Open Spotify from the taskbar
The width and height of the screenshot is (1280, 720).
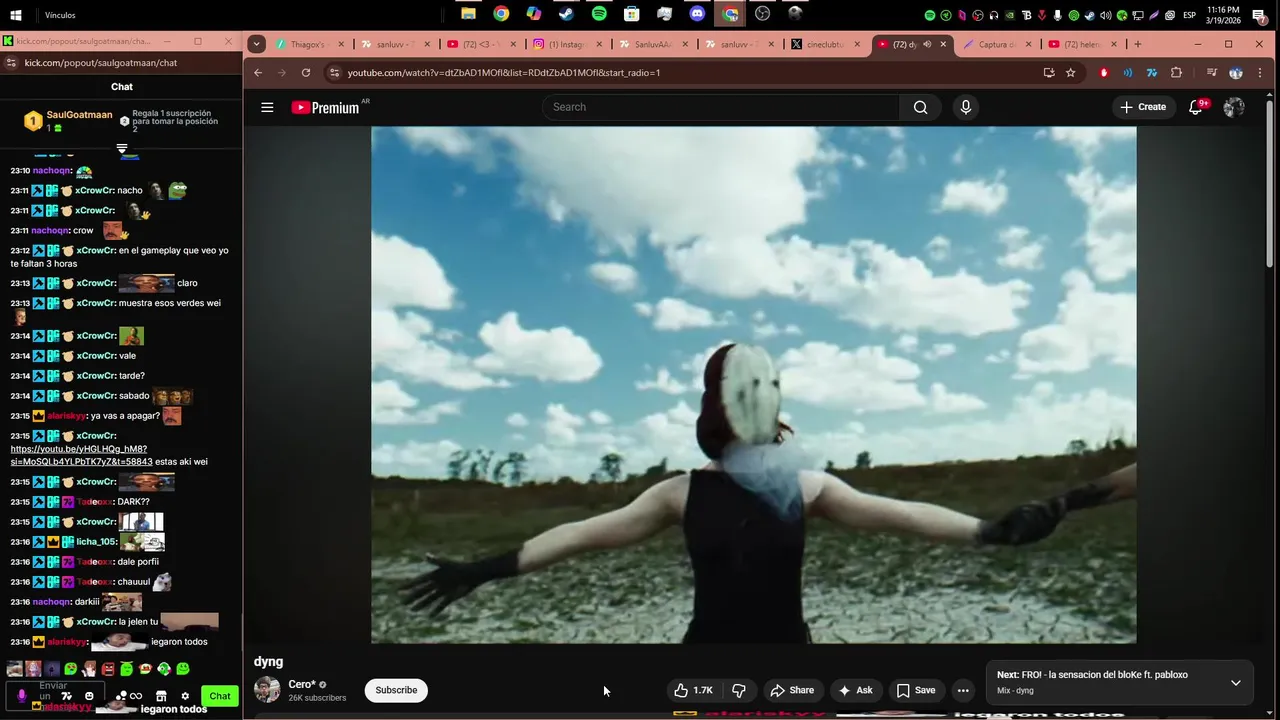[x=599, y=14]
